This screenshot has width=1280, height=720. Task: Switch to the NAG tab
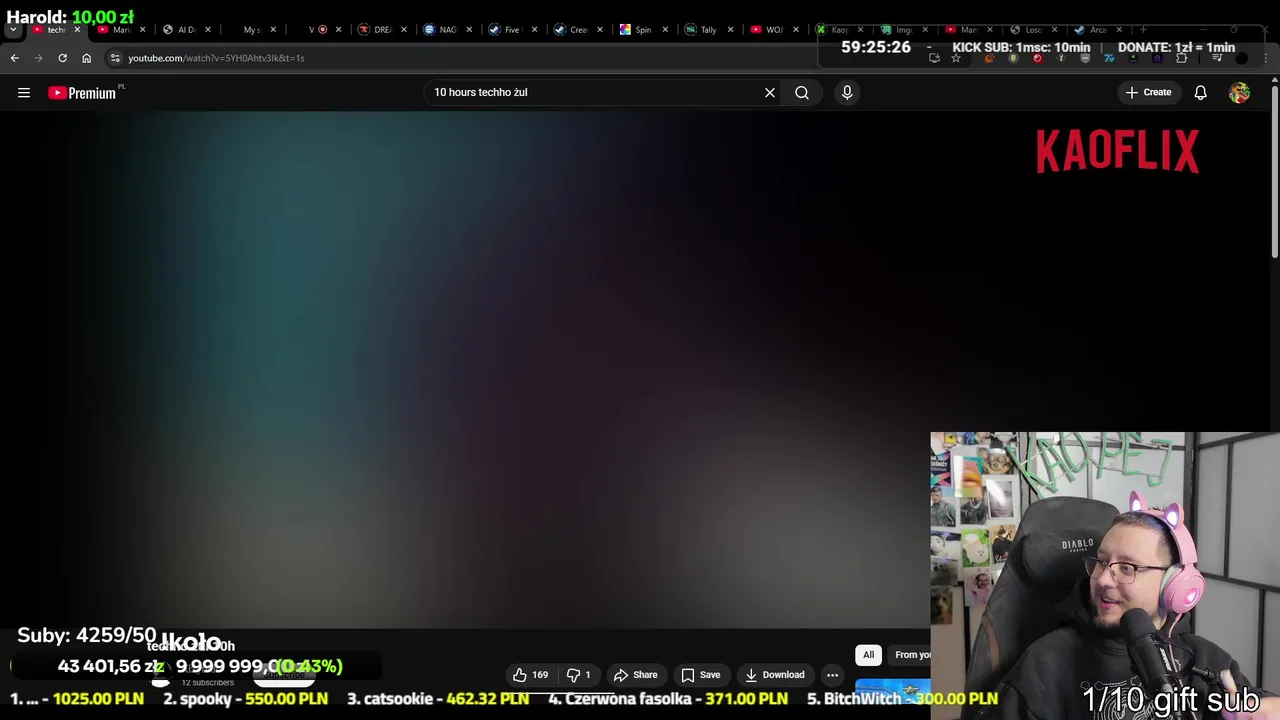tap(446, 30)
